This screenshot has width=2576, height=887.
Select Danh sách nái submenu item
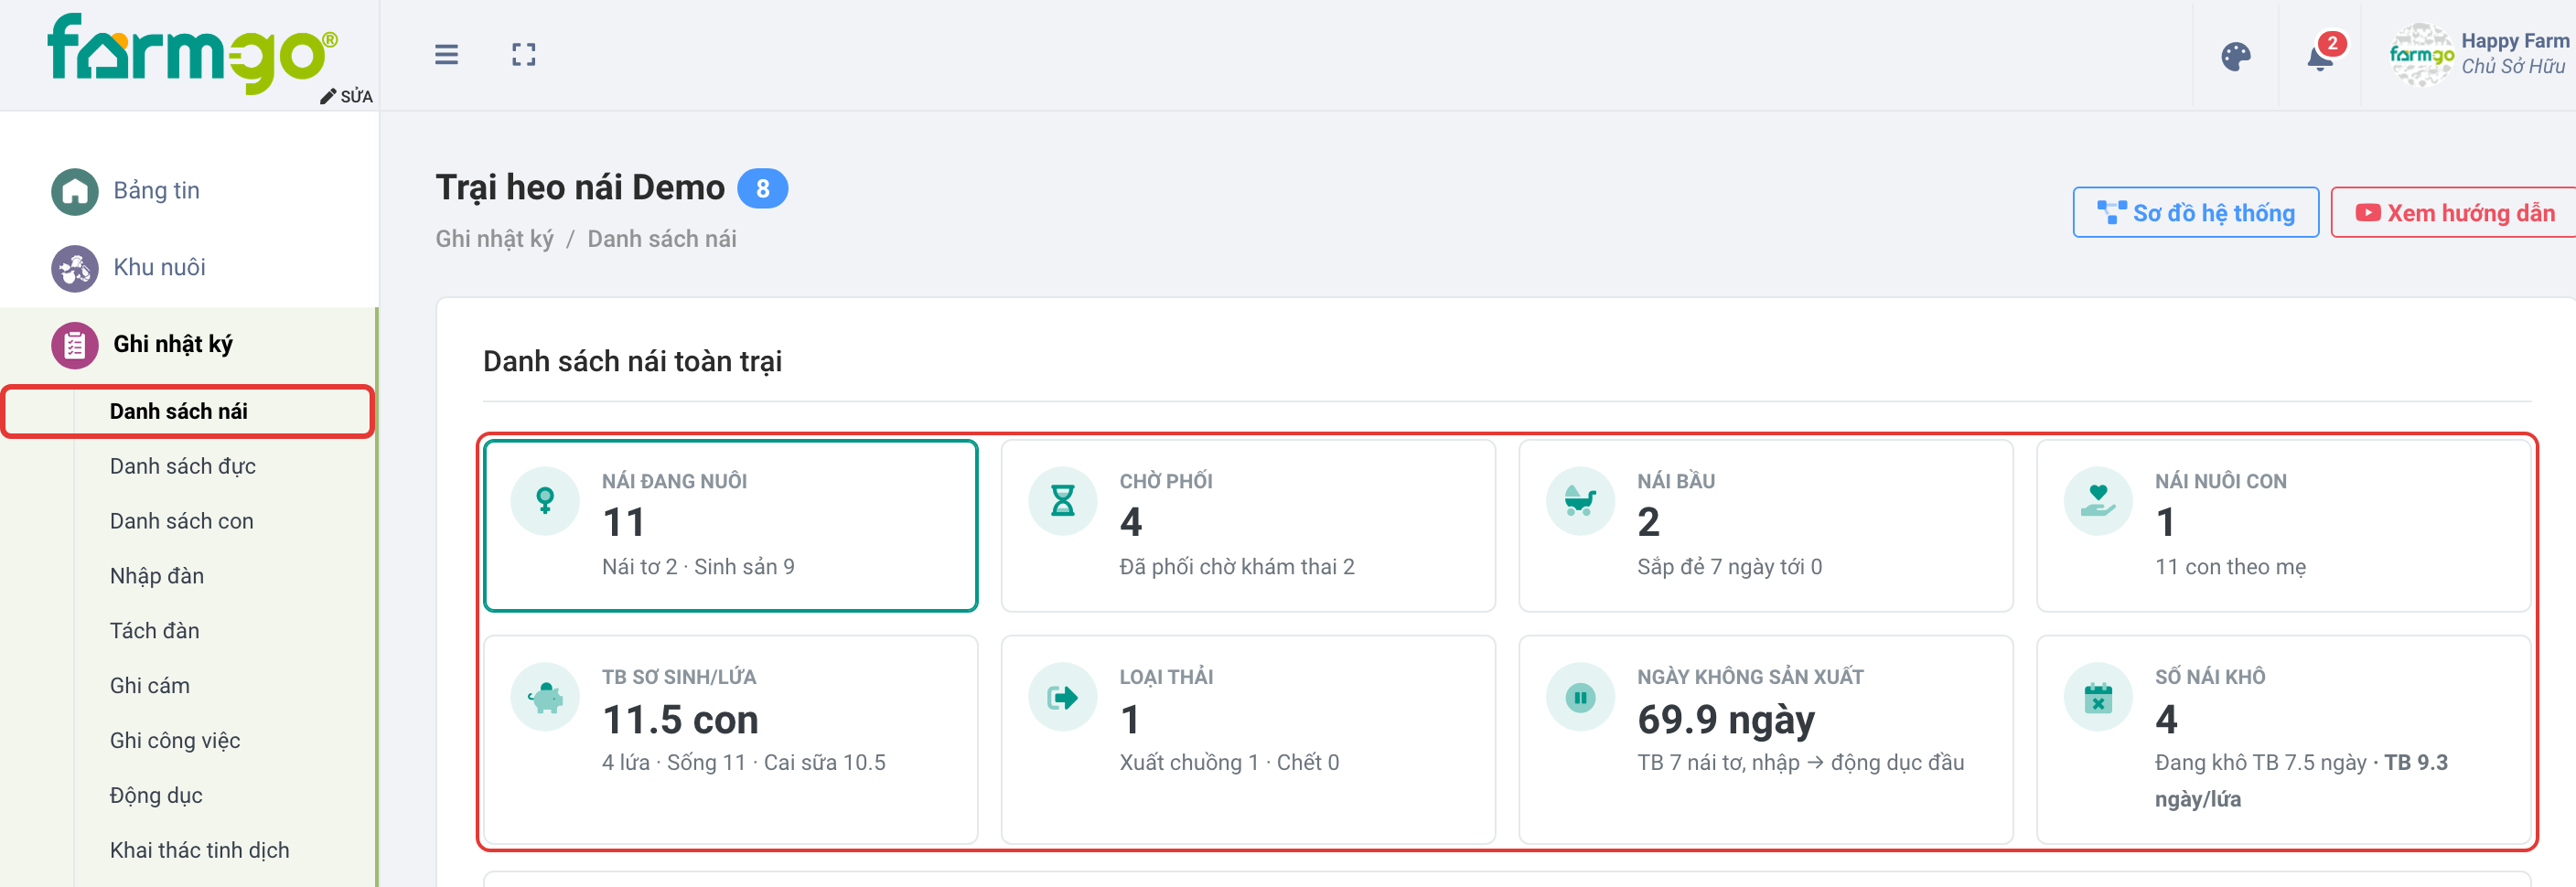pyautogui.click(x=188, y=411)
